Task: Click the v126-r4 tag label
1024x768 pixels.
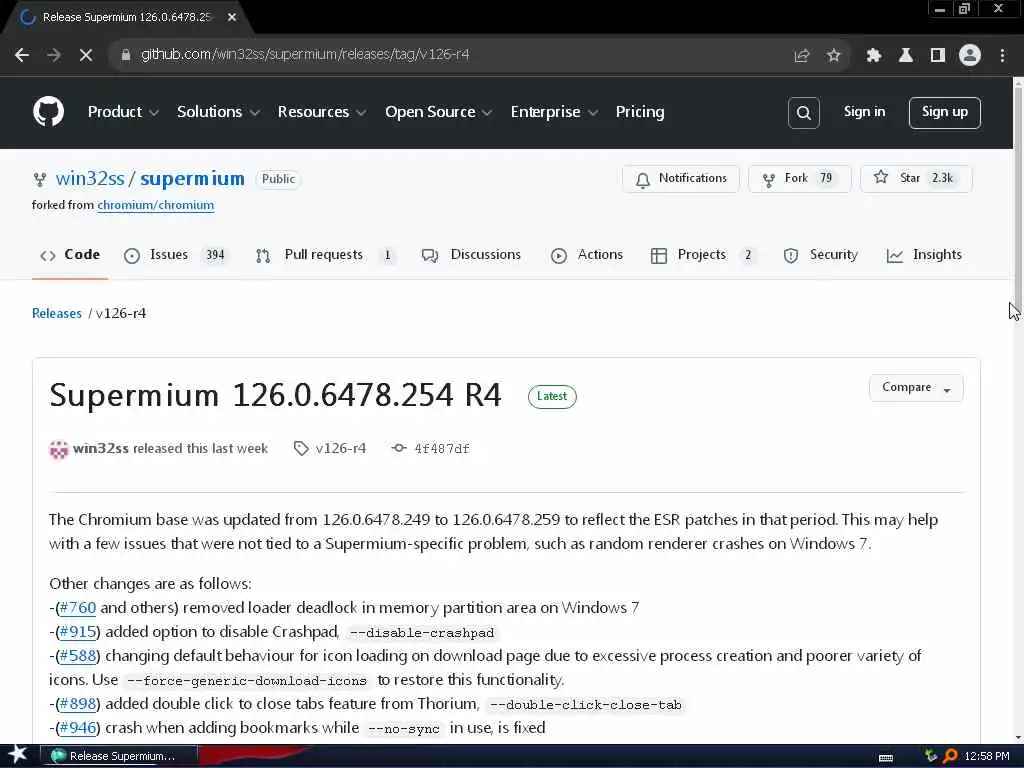Action: pos(340,449)
